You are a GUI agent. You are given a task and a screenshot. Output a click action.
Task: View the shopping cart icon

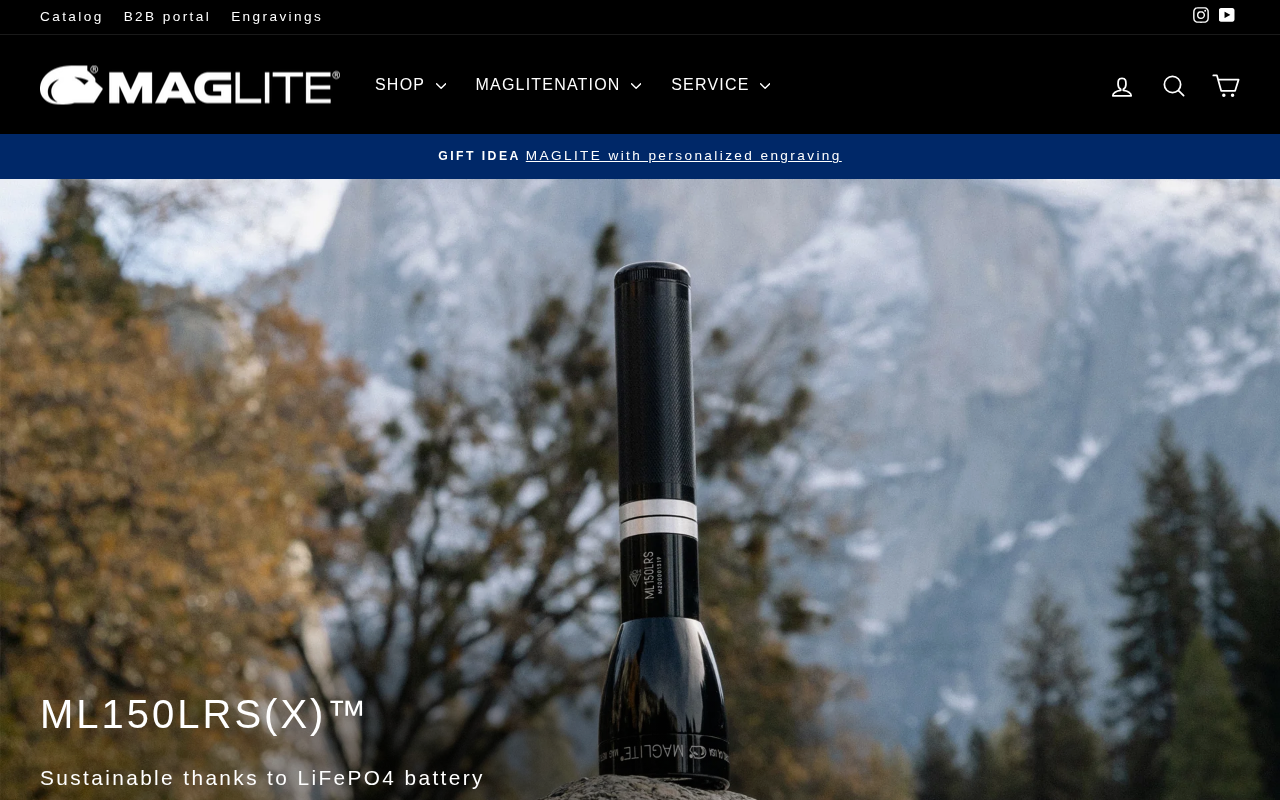(x=1226, y=86)
